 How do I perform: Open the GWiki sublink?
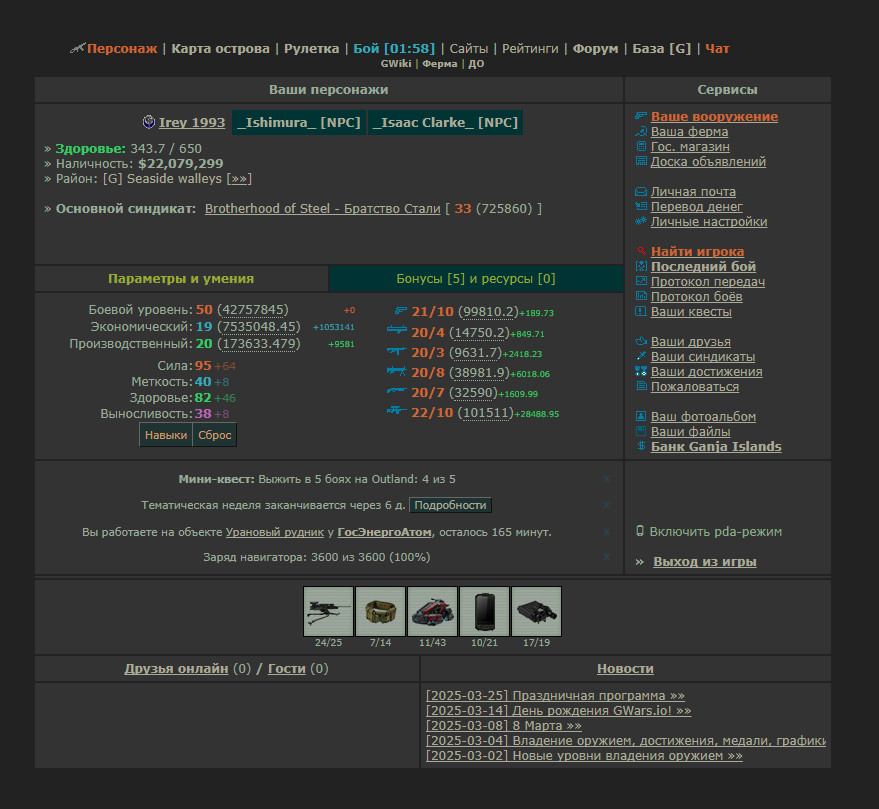click(396, 64)
